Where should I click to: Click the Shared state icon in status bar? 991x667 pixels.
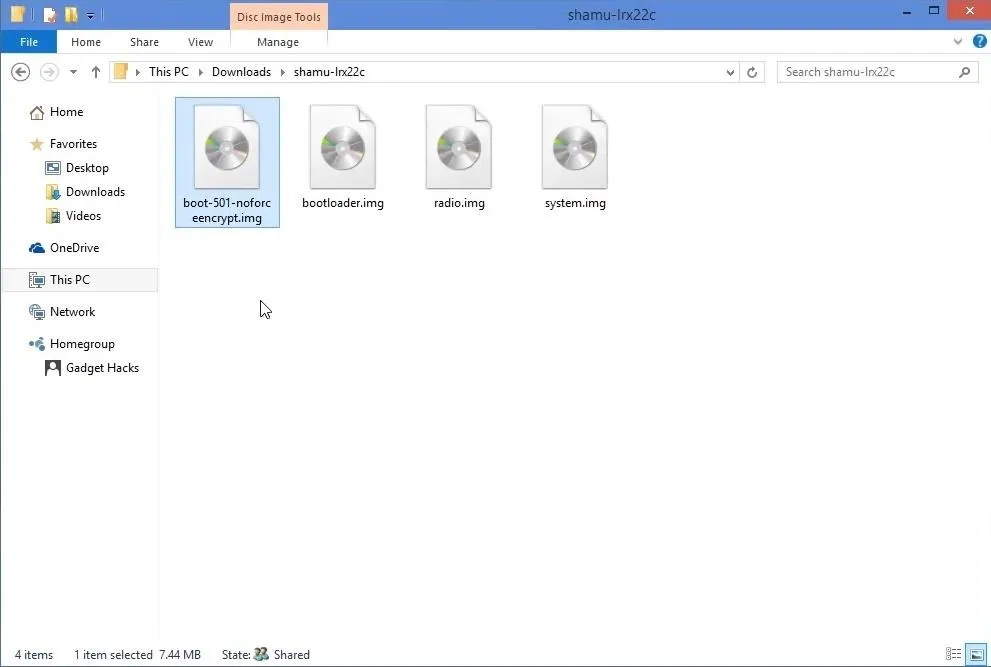(x=261, y=654)
